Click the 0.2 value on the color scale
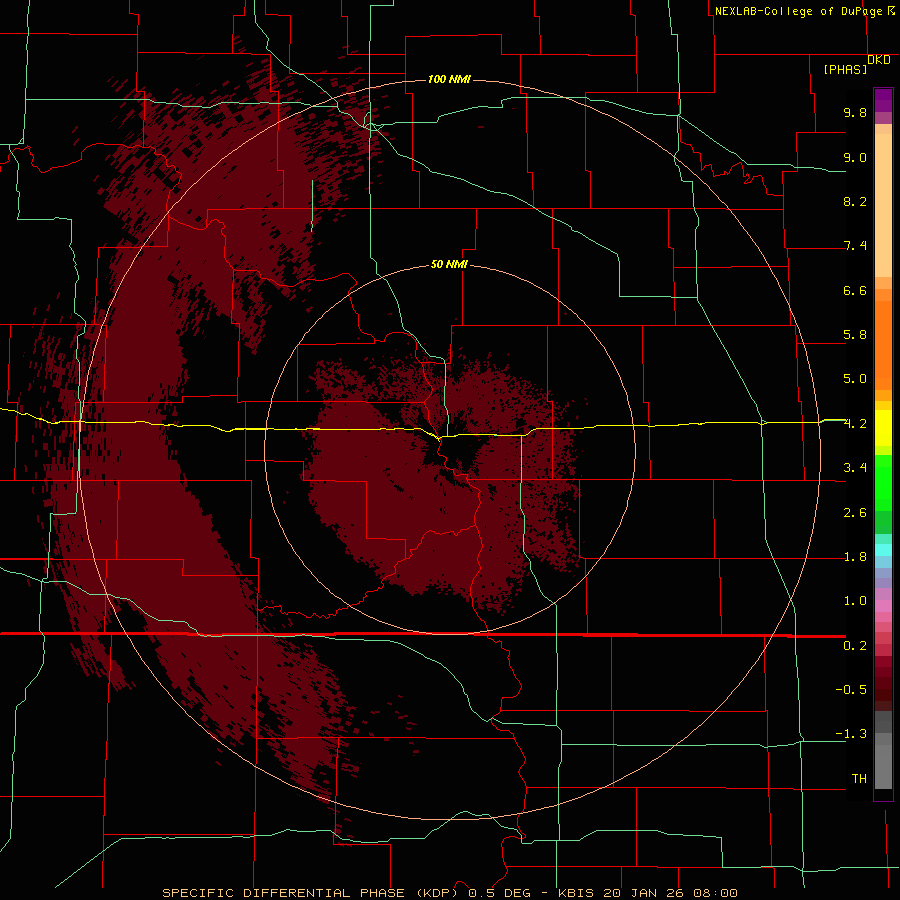 [x=855, y=646]
